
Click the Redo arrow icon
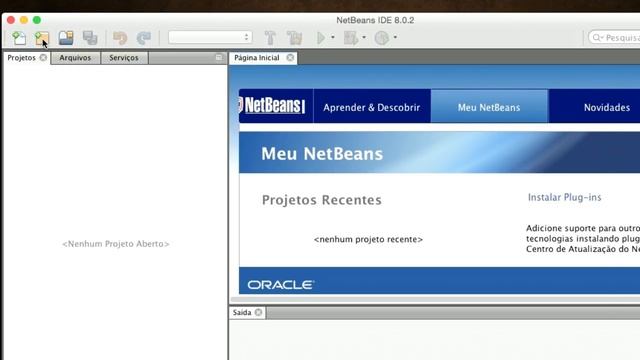144,38
